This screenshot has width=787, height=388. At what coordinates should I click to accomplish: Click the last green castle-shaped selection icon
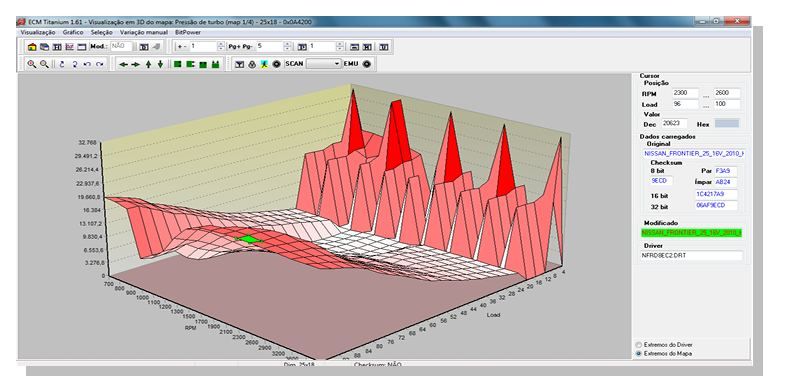click(215, 64)
